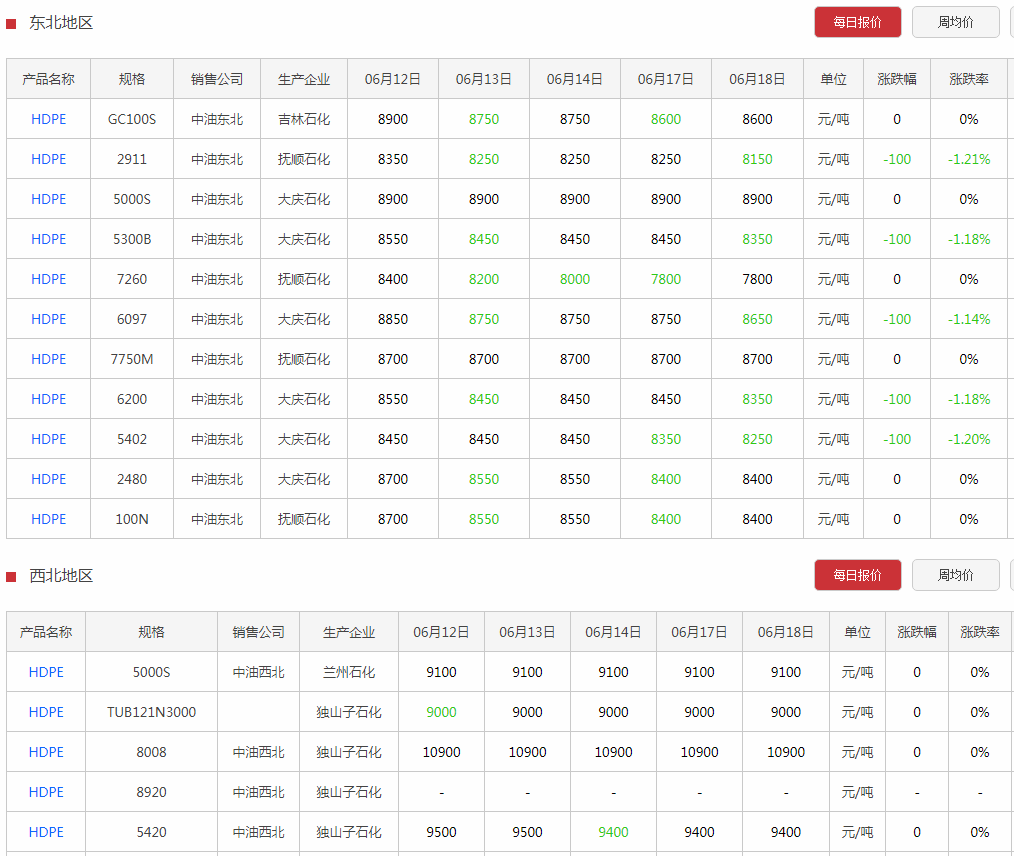Open HDPE link in GC100S row
This screenshot has height=856, width=1014.
49,119
